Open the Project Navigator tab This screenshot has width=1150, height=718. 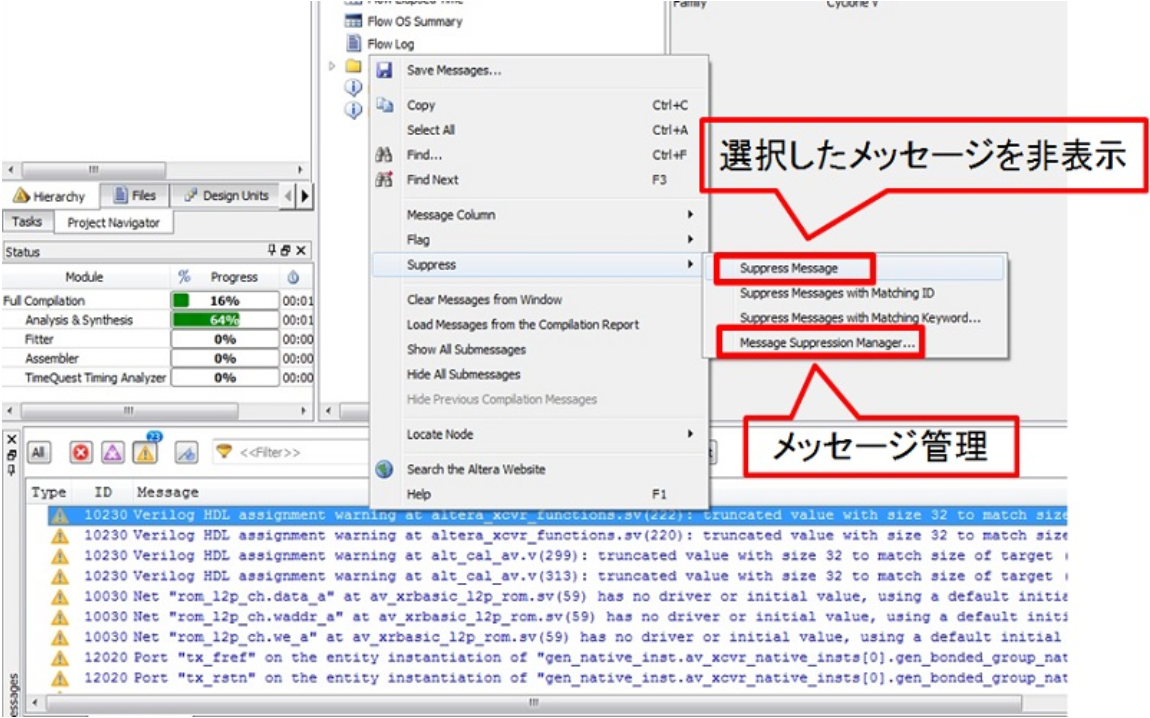coord(113,222)
